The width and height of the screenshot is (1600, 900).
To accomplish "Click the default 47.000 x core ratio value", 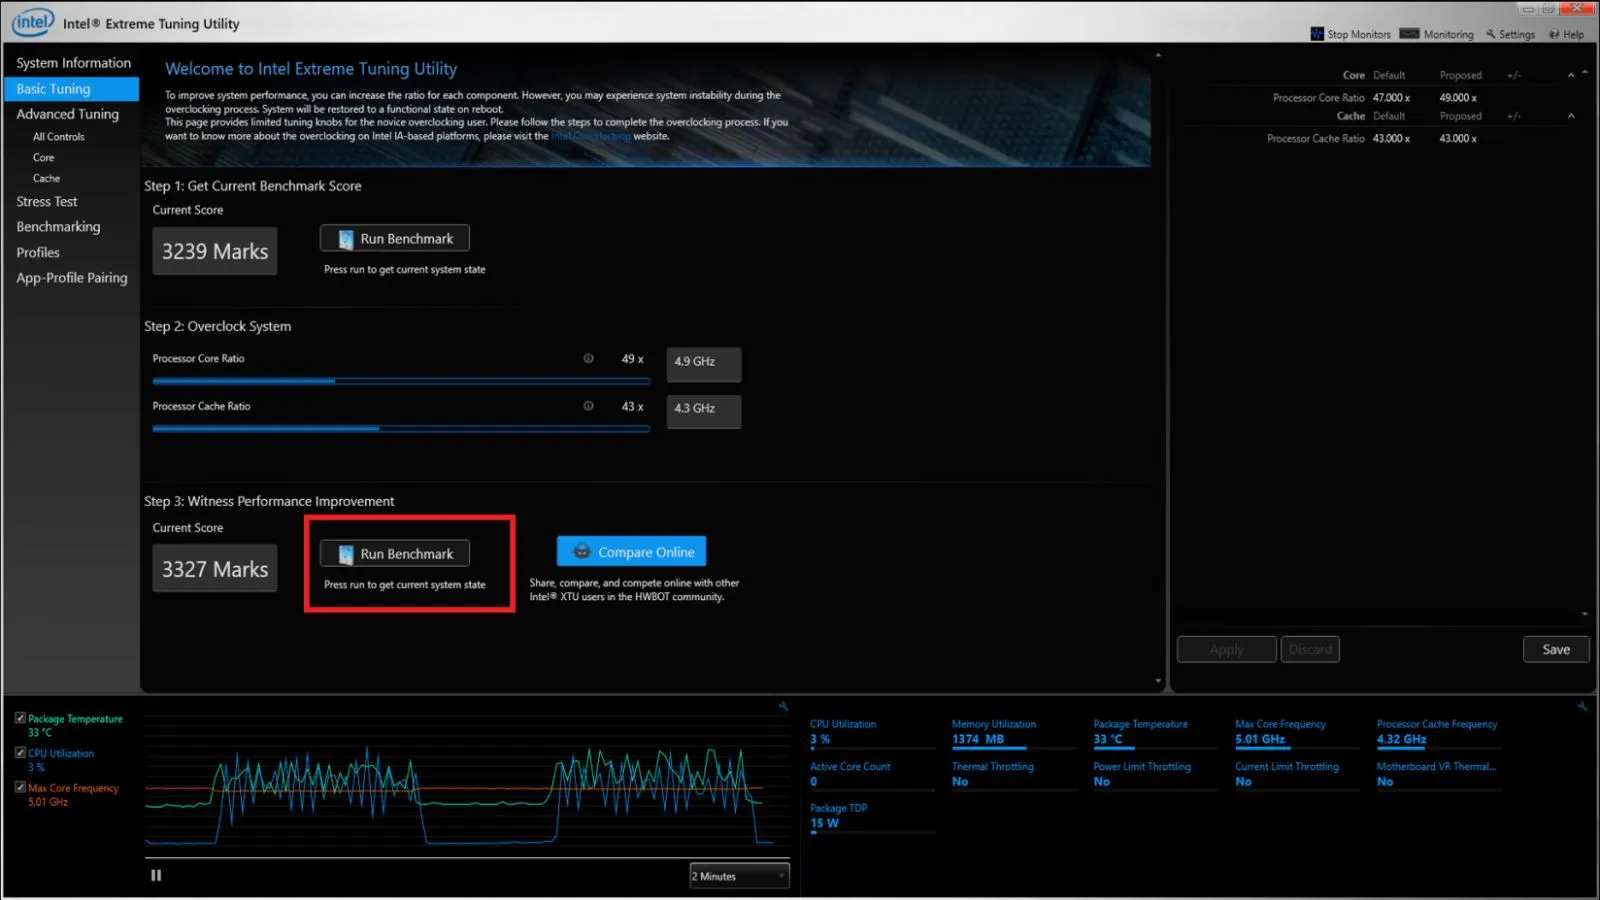I will [1391, 98].
